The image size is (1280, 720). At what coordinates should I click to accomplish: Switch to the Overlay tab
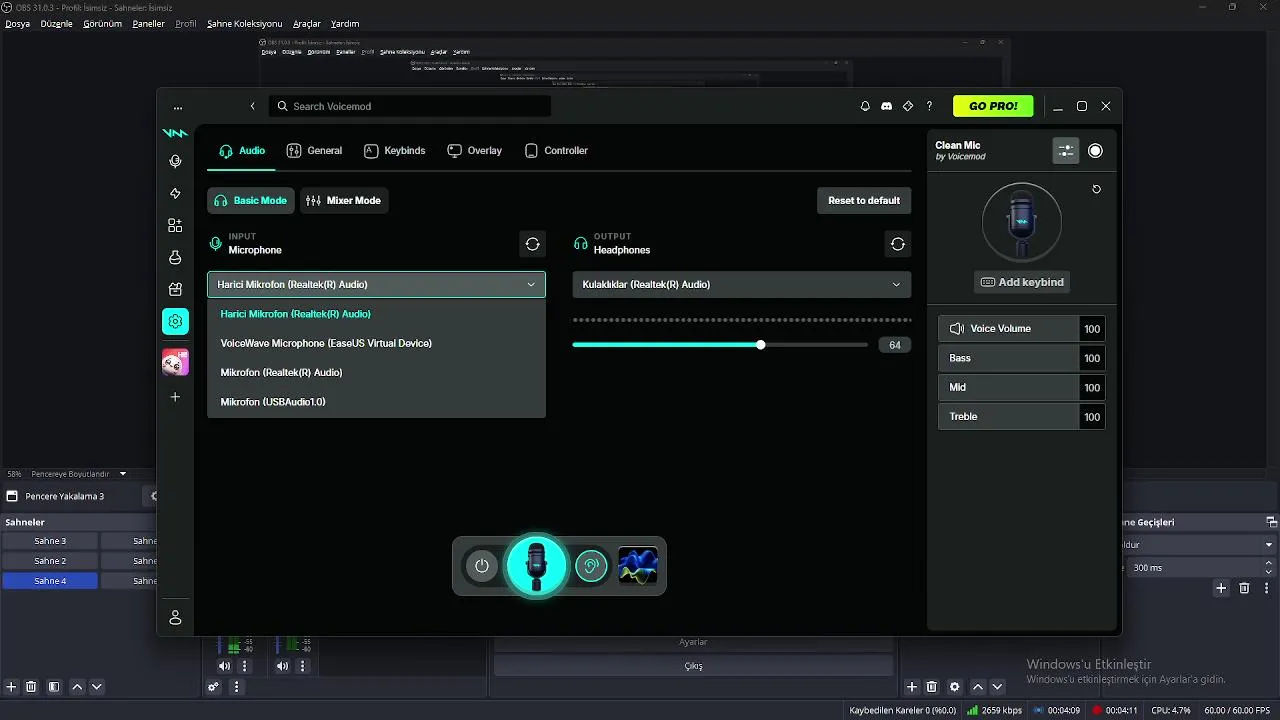474,151
